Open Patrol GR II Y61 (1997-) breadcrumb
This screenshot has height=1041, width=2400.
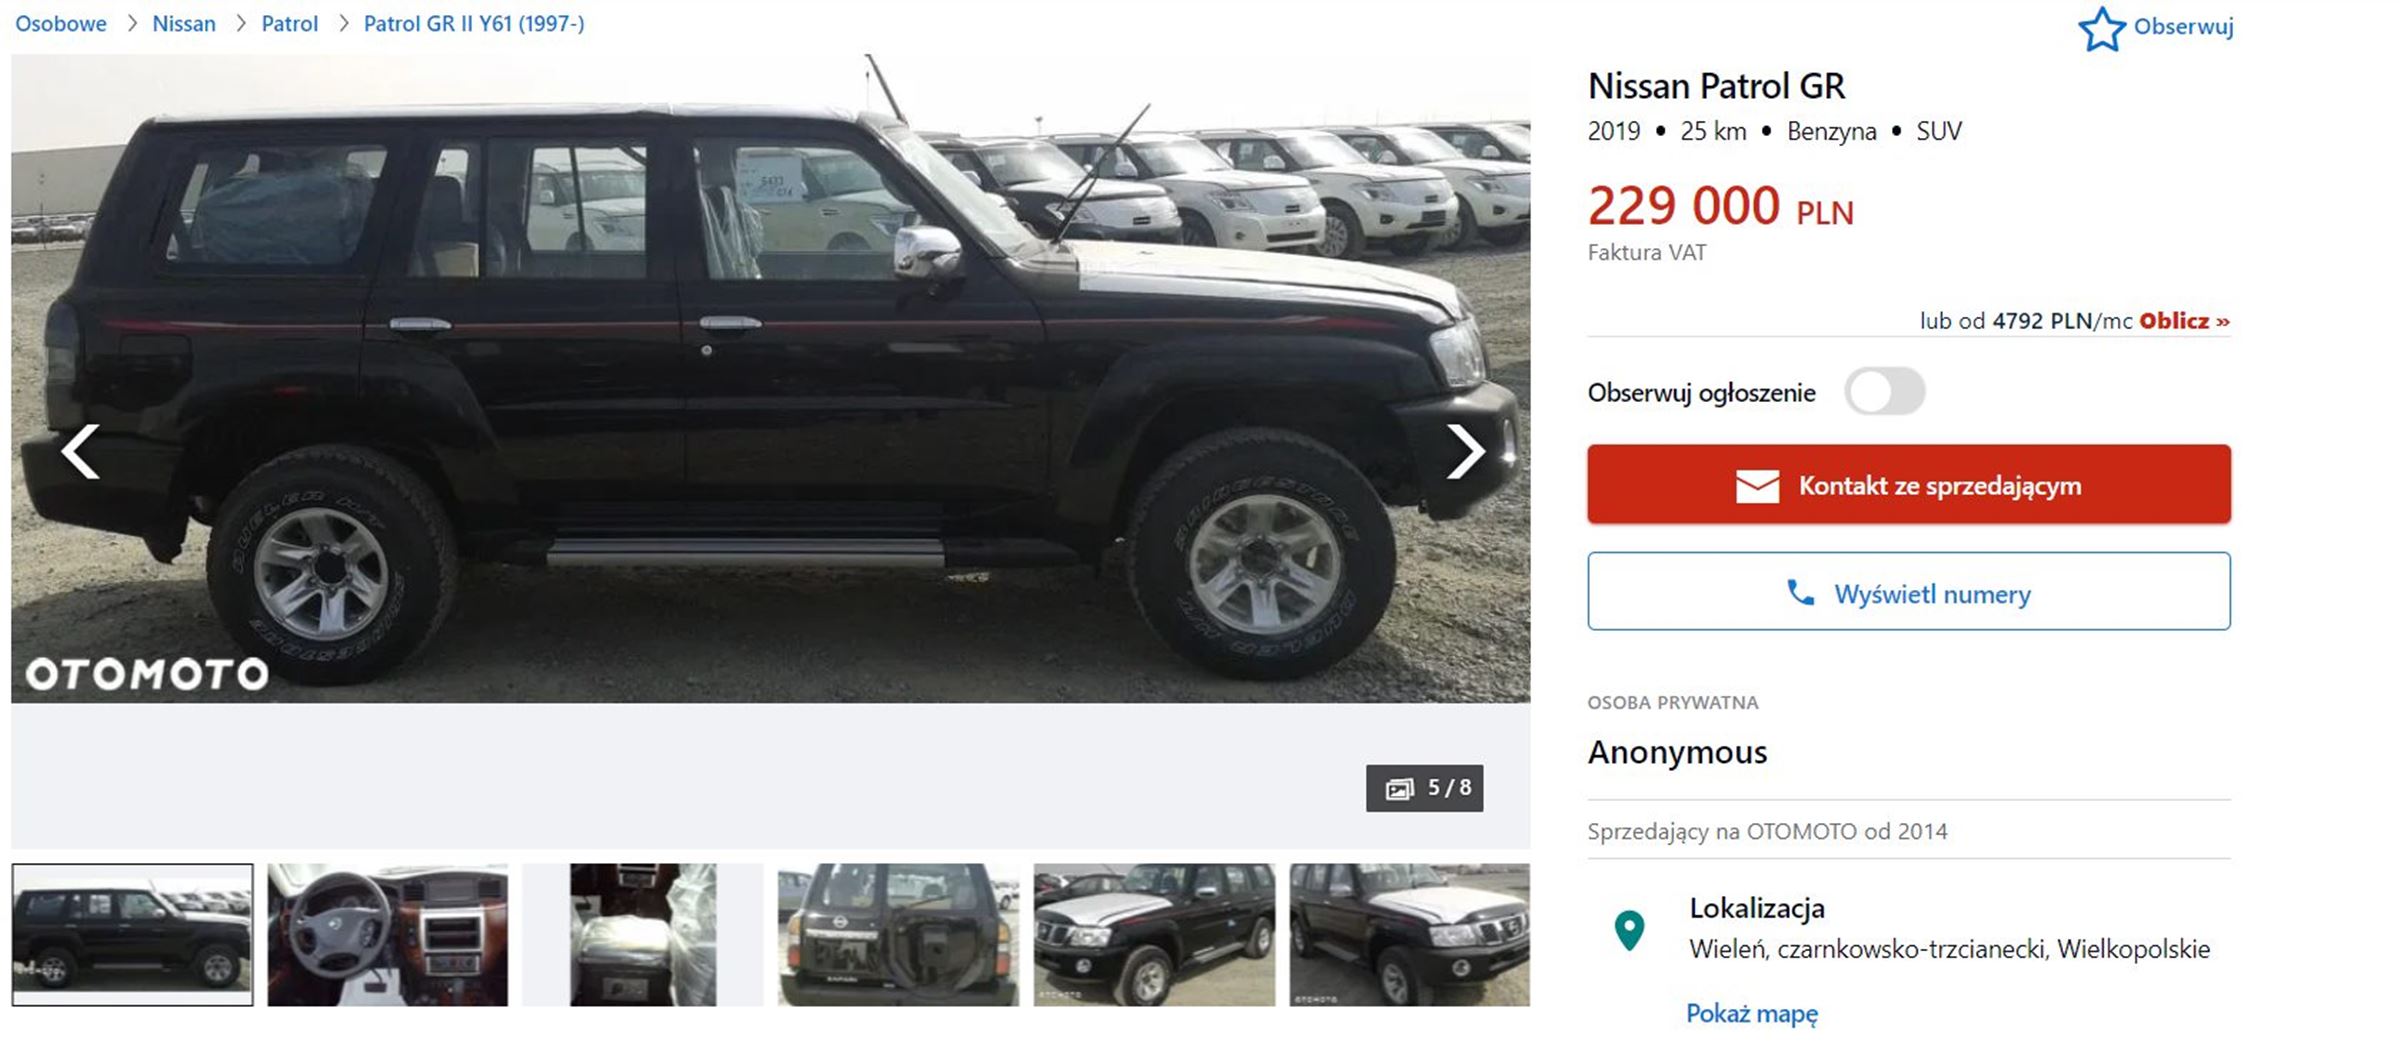[x=474, y=23]
